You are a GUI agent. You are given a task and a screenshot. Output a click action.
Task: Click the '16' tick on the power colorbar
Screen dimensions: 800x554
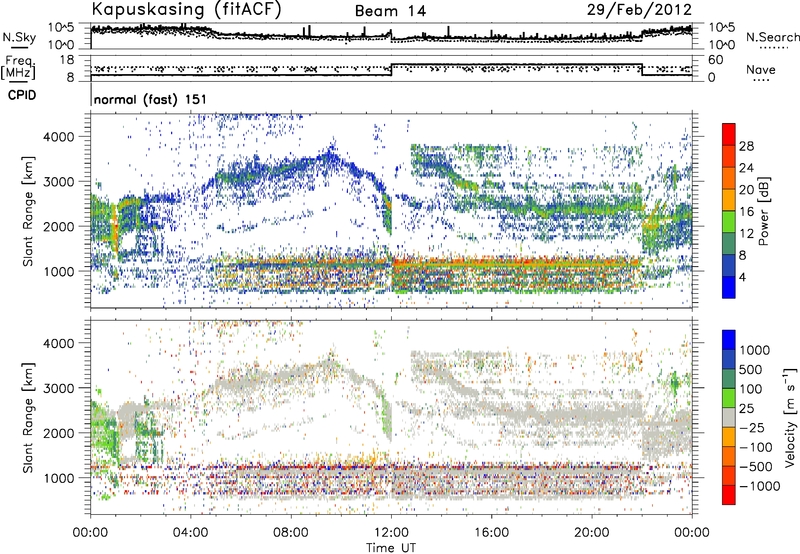(x=746, y=212)
